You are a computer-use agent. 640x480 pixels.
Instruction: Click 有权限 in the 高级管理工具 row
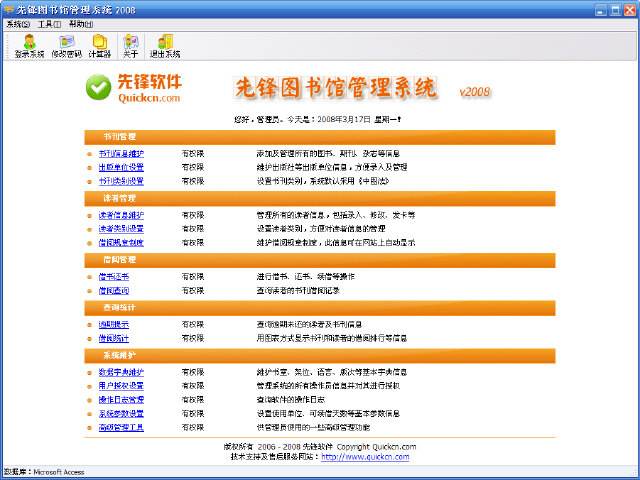click(193, 427)
